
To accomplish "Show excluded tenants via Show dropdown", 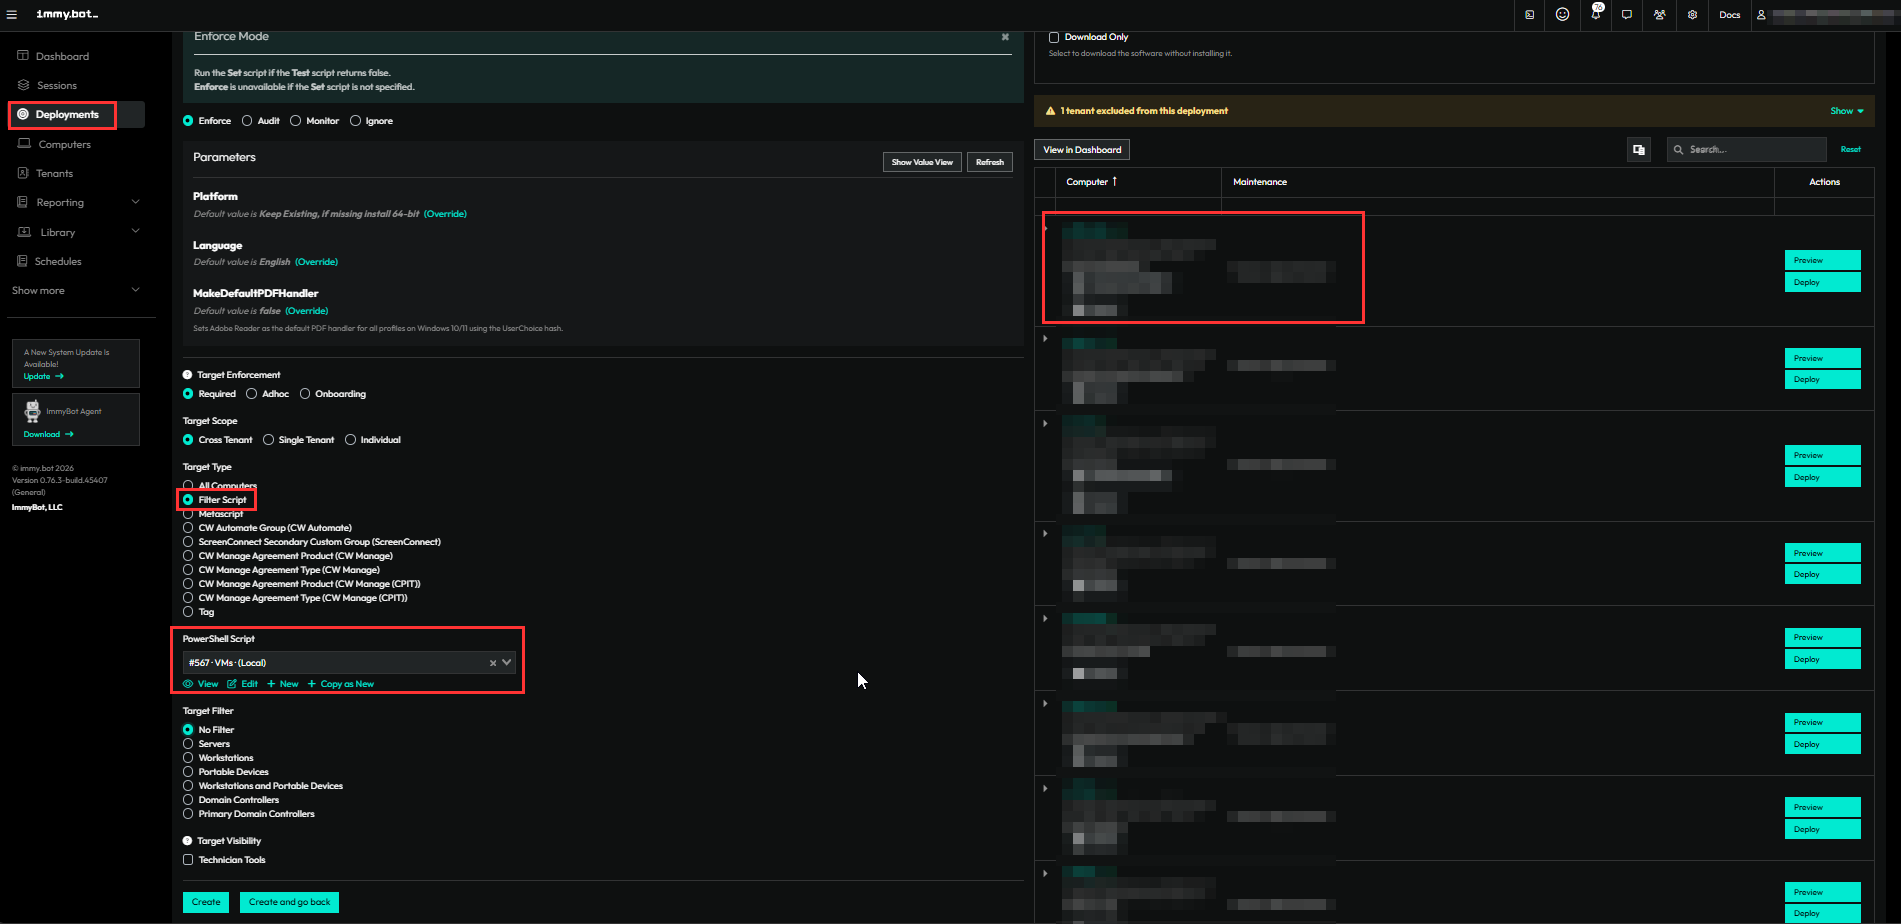I will tap(1846, 111).
